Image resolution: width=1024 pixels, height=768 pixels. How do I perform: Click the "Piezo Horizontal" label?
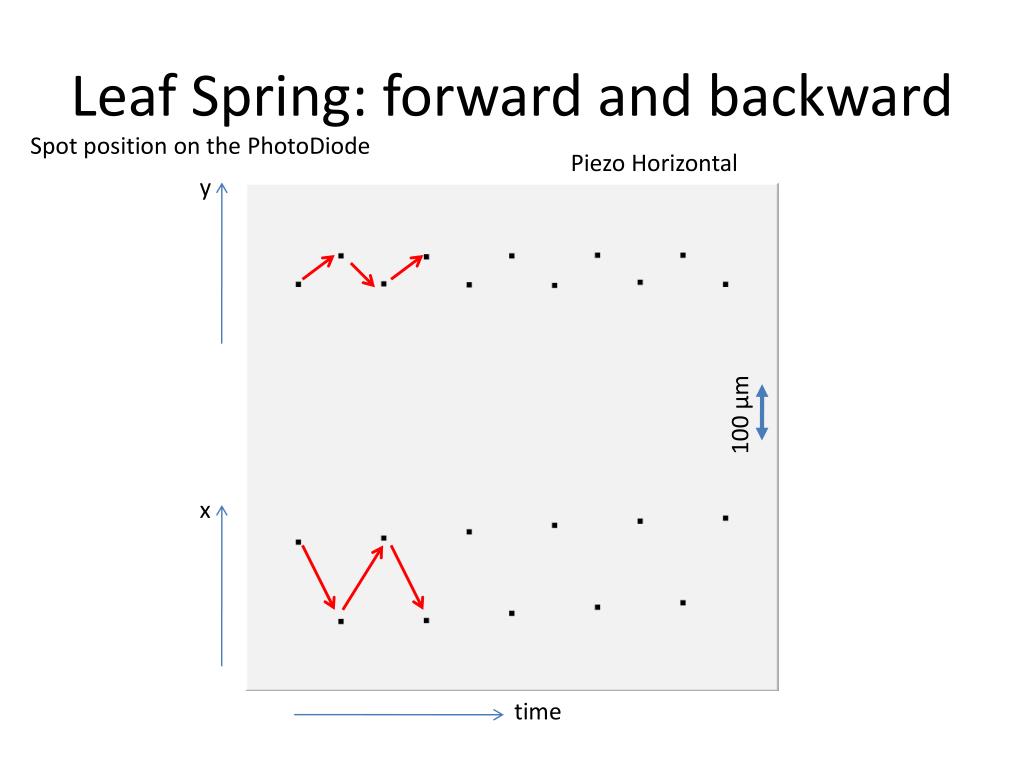click(654, 163)
